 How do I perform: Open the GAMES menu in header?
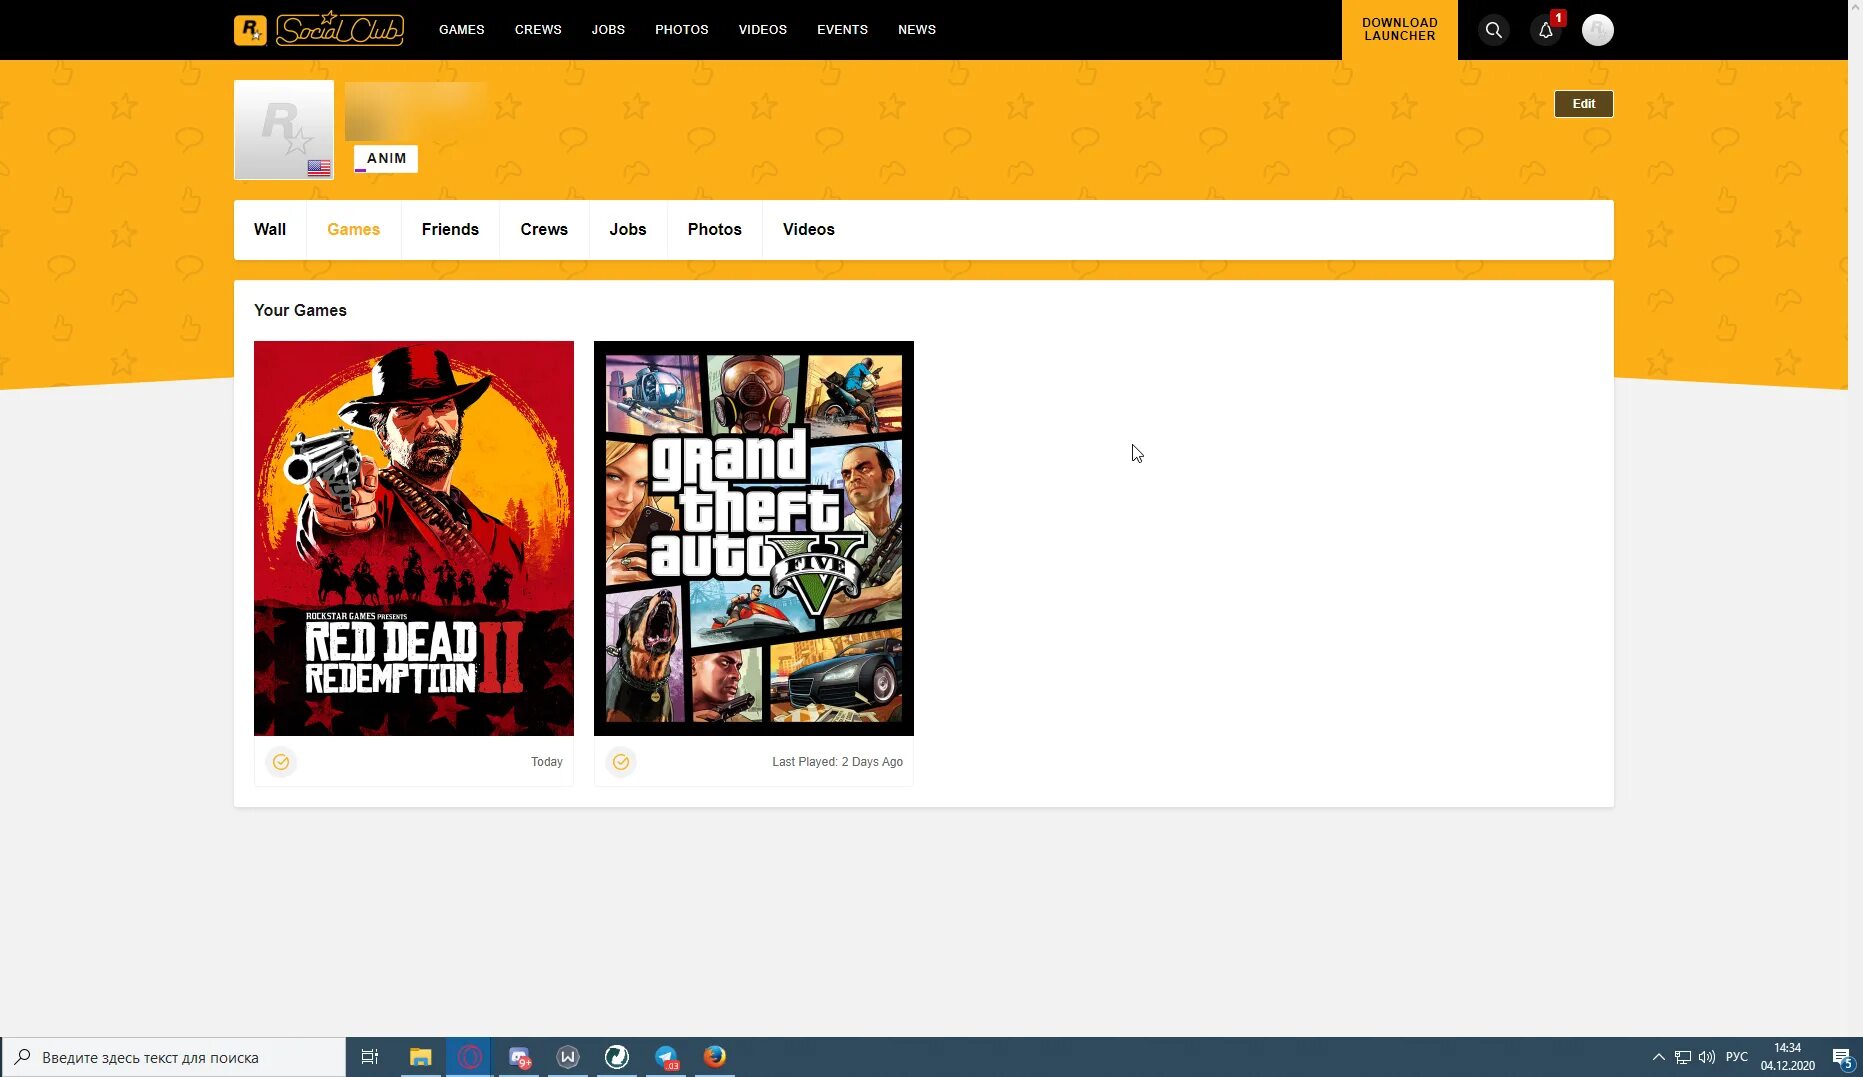click(x=462, y=30)
